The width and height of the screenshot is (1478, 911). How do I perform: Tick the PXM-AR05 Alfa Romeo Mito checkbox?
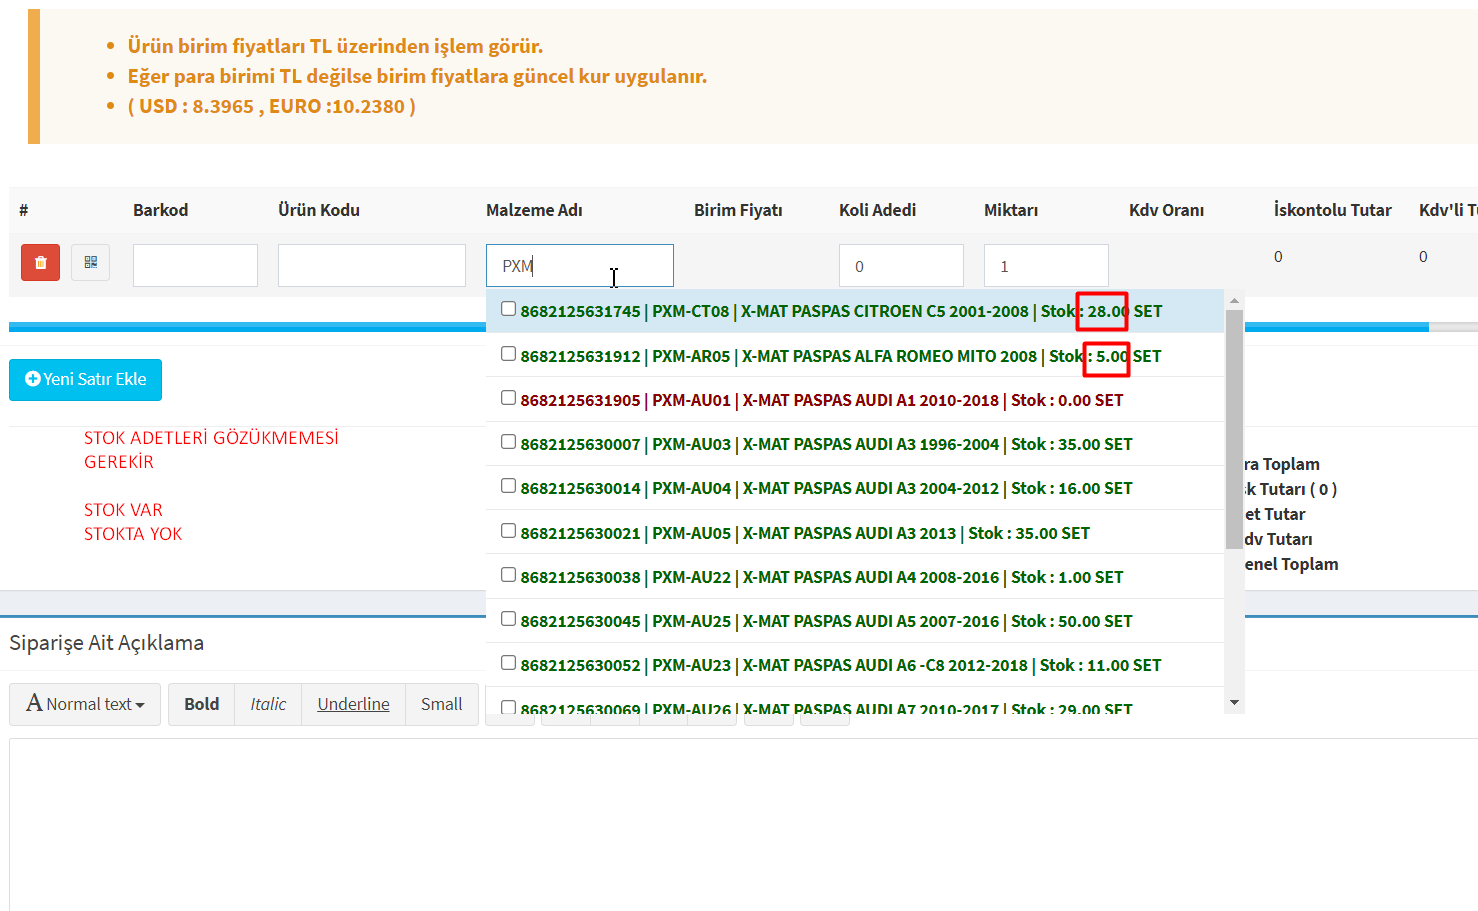508,354
